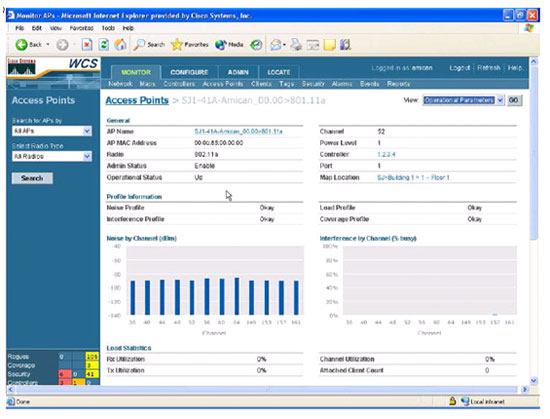550x419 pixels.
Task: Click the horizontal scrollbar left arrow
Action: tap(11, 390)
